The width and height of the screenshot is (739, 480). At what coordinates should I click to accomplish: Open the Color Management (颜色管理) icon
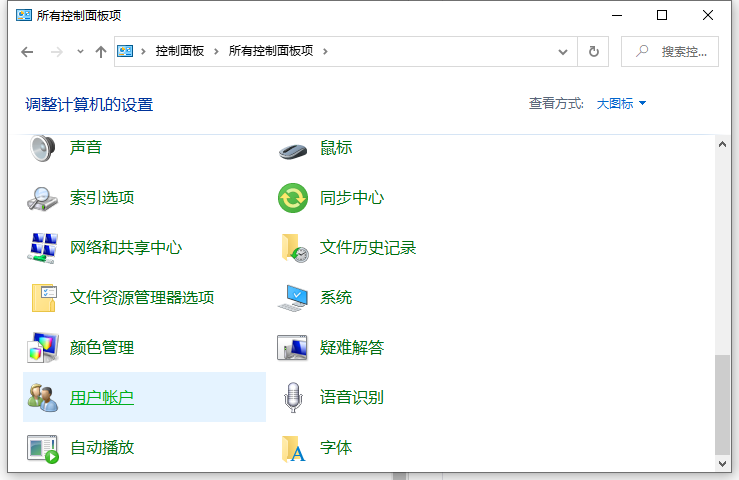pyautogui.click(x=43, y=348)
